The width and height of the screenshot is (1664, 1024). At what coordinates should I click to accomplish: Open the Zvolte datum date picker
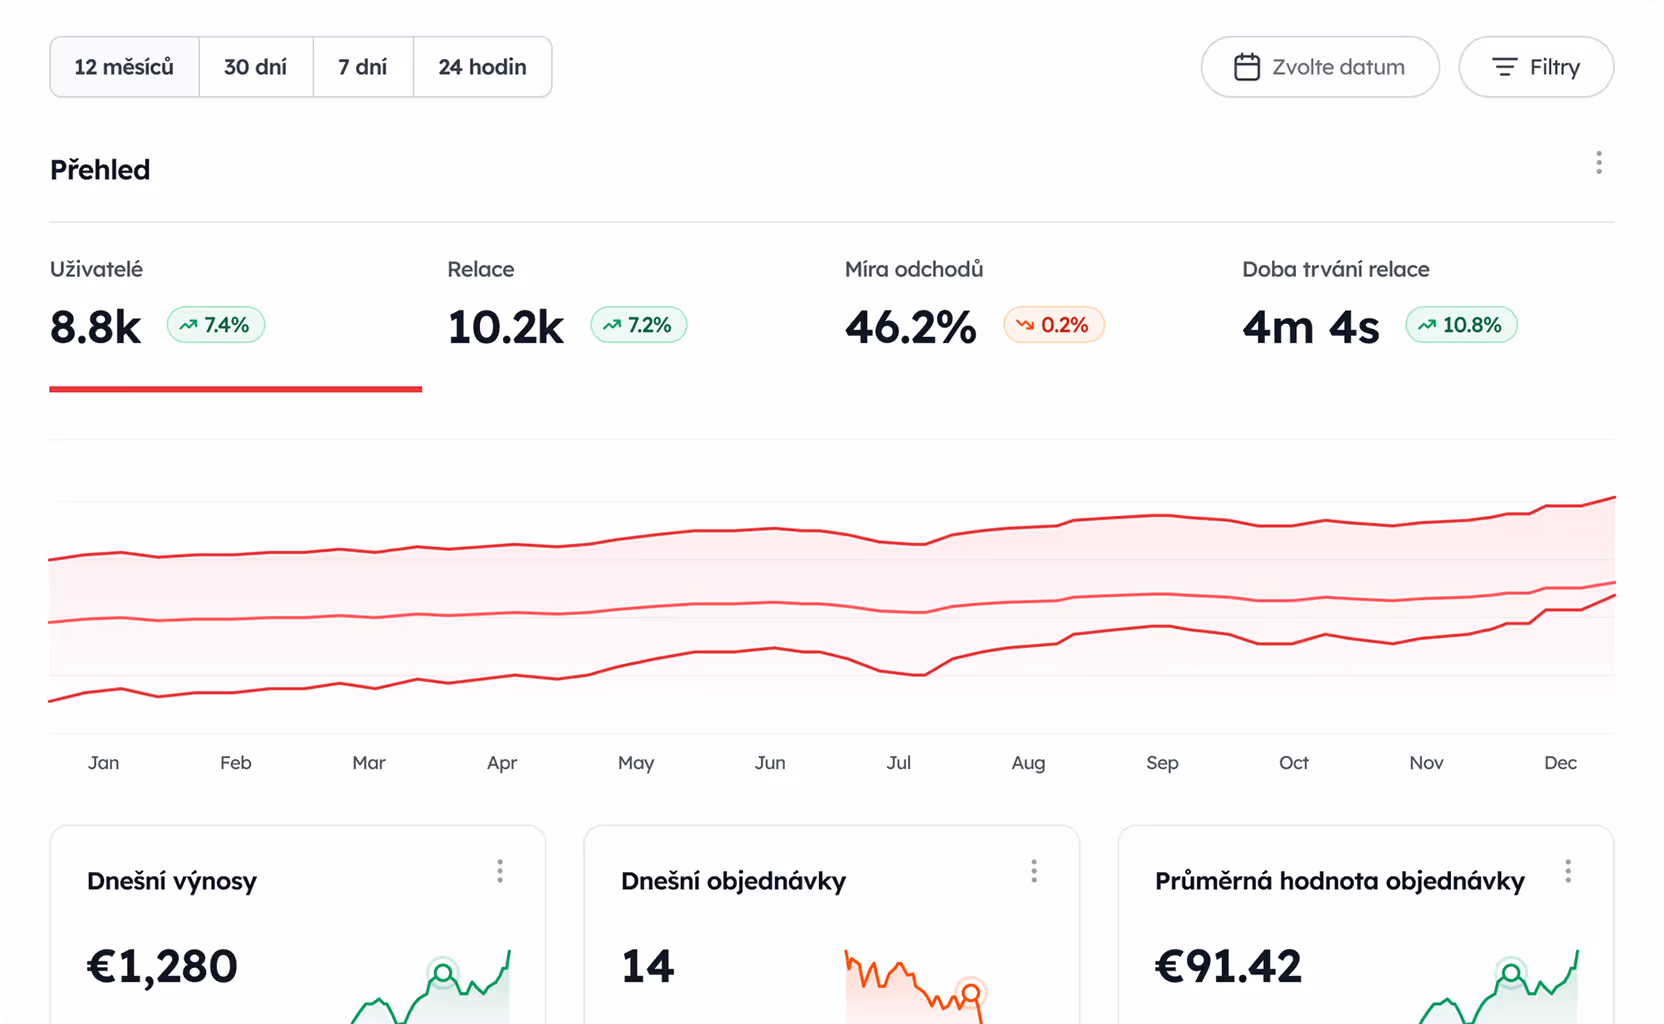pyautogui.click(x=1319, y=67)
